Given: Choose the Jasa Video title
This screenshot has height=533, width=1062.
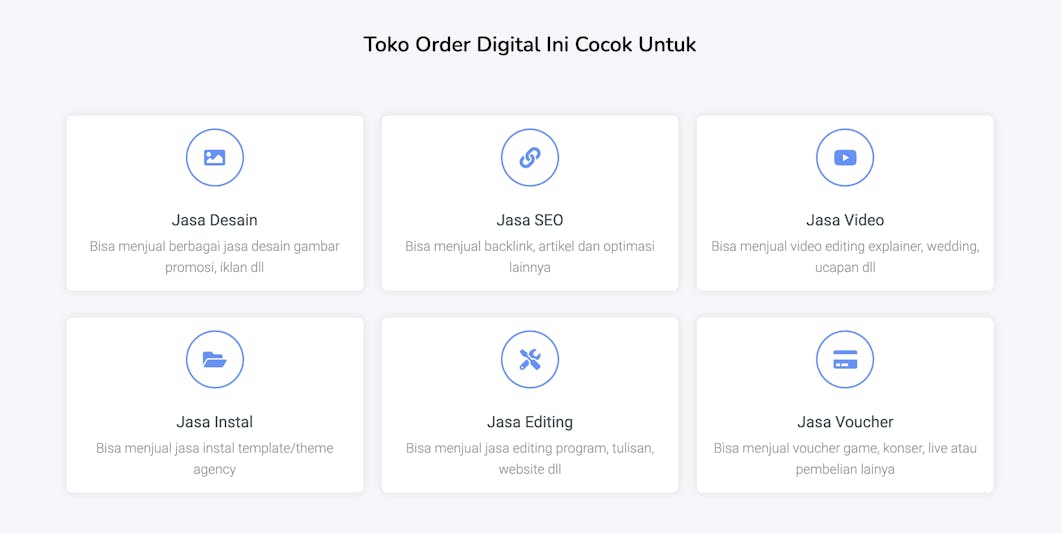Looking at the screenshot, I should pos(845,220).
